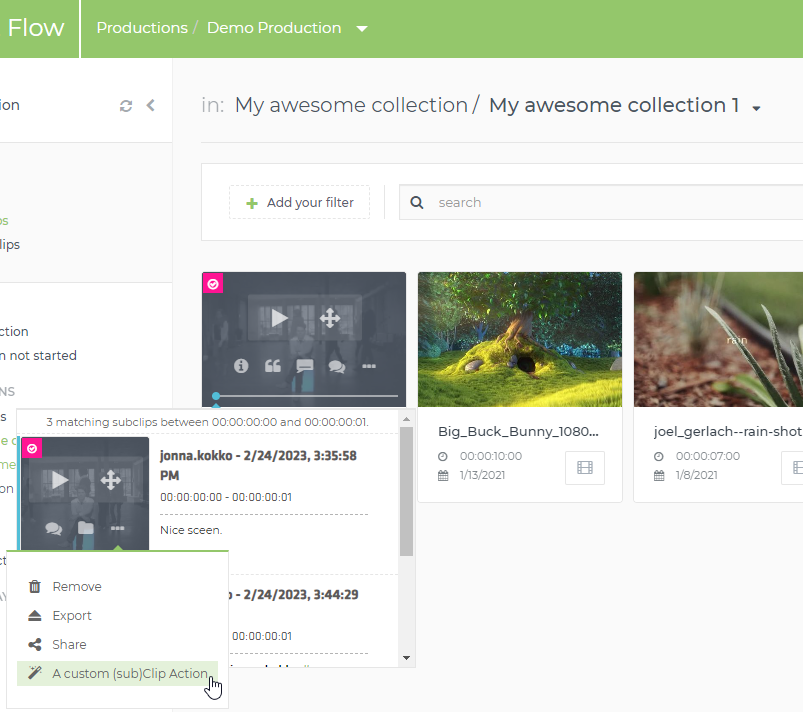Collapse the sidebar with the chevron
The image size is (803, 712).
point(151,106)
